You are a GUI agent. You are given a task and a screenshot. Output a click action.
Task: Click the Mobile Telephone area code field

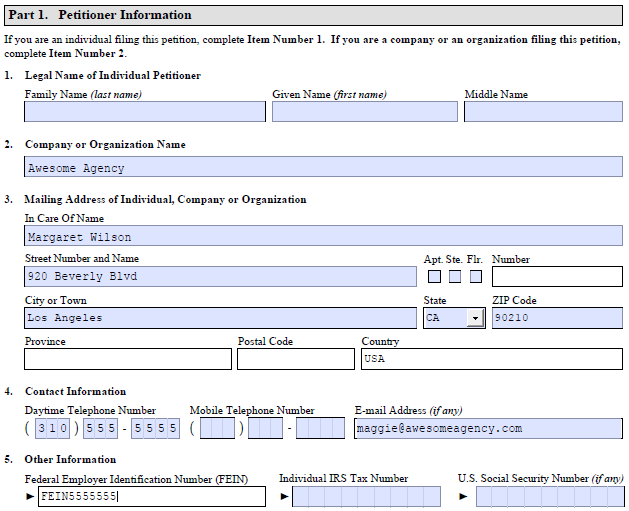tap(217, 428)
